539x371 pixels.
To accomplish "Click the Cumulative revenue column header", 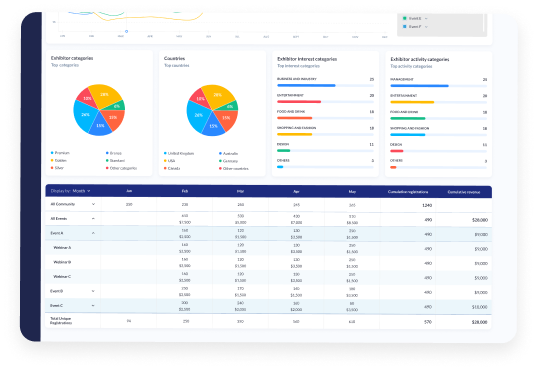I will pos(463,192).
